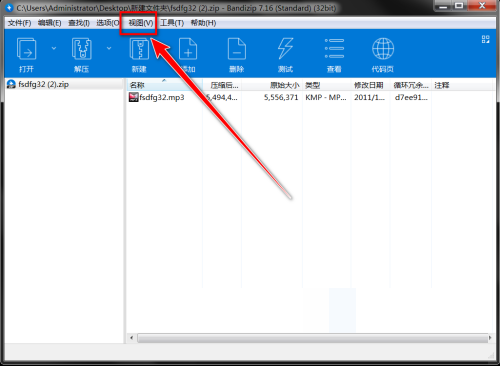The width and height of the screenshot is (500, 366).
Task: Click the View (查看) list icon
Action: coord(334,49)
